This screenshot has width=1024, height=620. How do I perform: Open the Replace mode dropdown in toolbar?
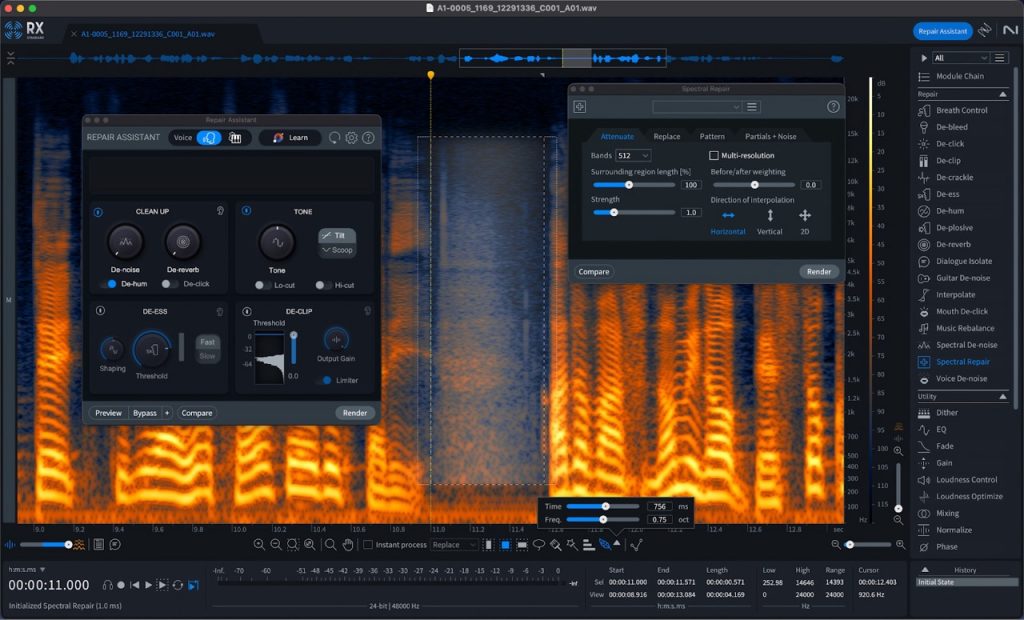[454, 545]
